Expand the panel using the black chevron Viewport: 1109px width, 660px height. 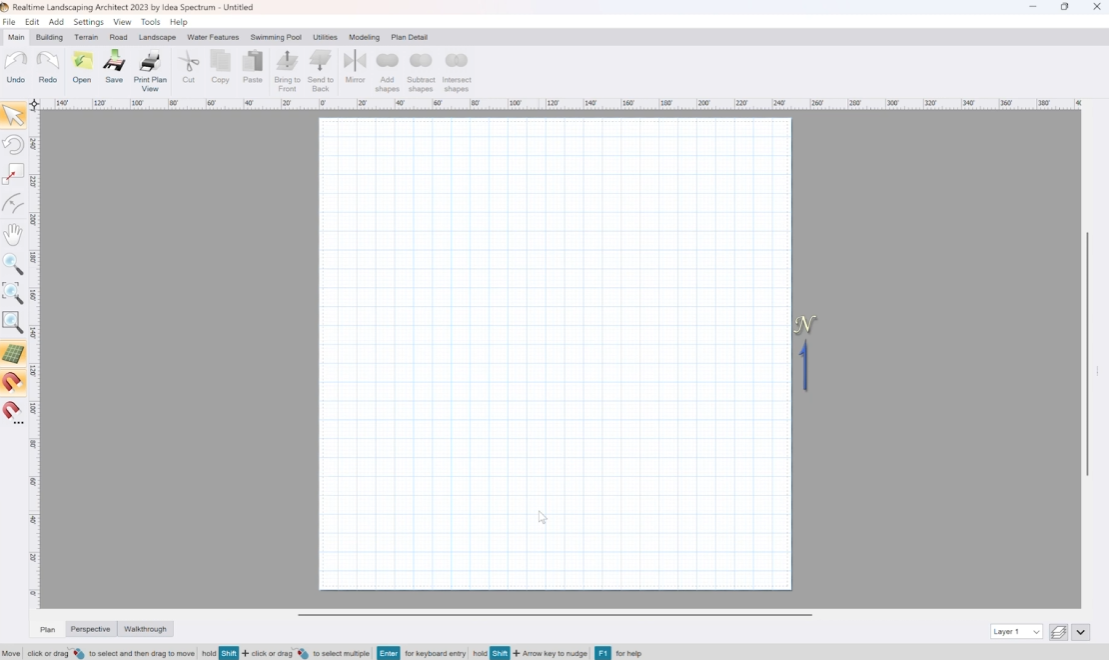coord(1080,632)
